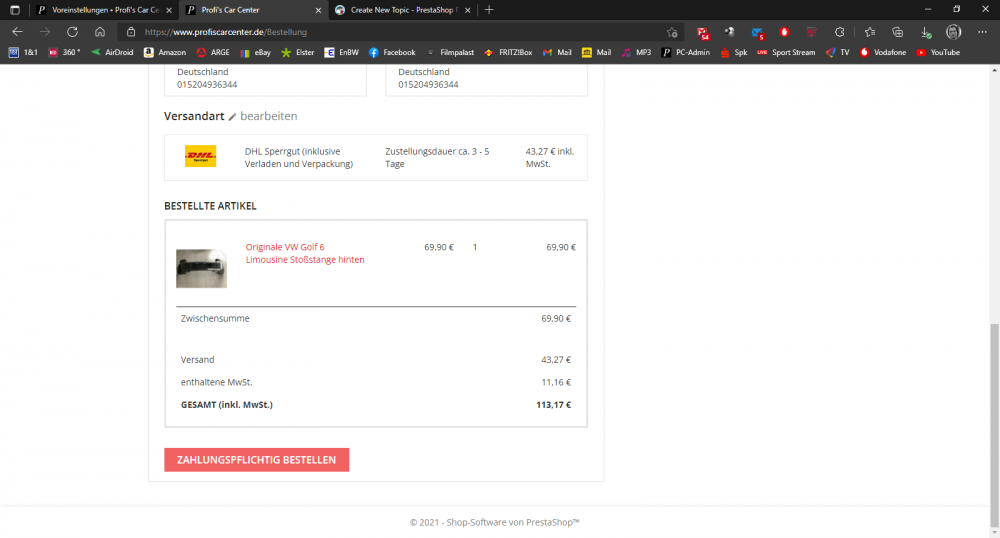Open Settings and more menu
Screen dimensions: 1000x538
982,32
